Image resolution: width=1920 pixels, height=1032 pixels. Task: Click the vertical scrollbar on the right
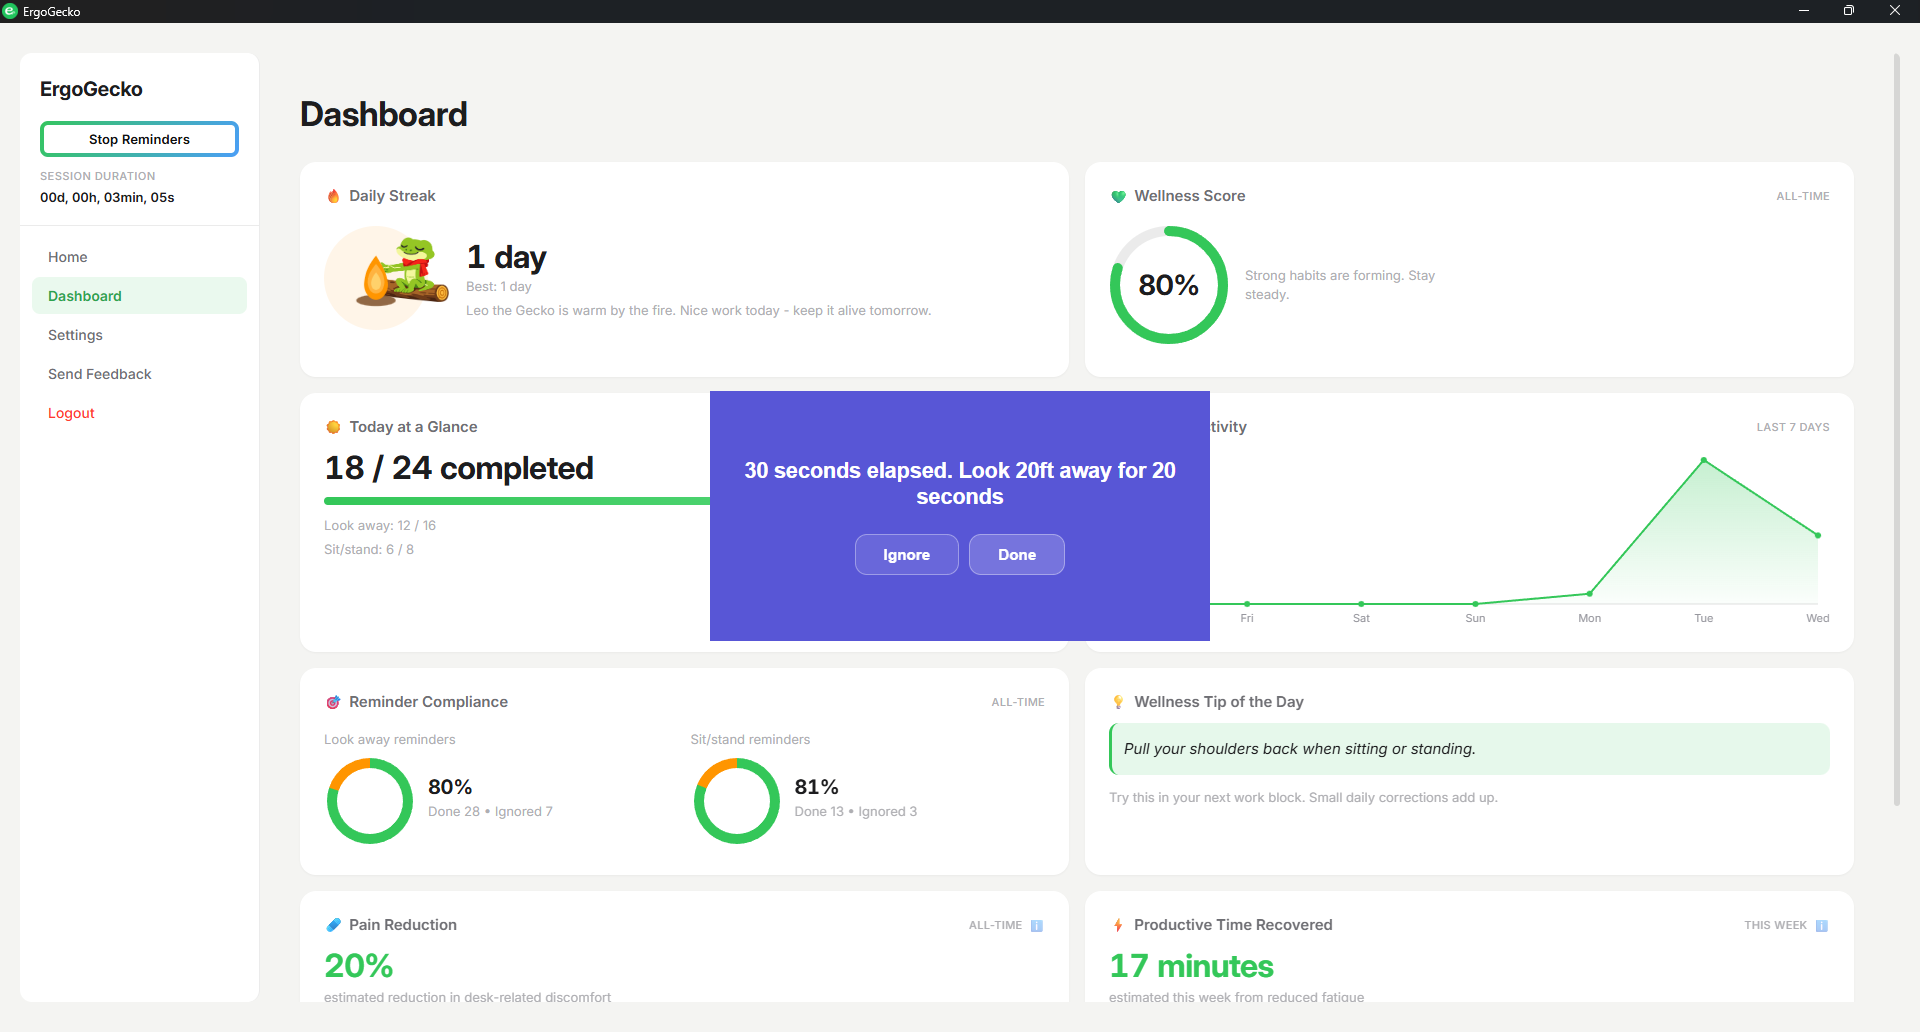coord(1896,430)
